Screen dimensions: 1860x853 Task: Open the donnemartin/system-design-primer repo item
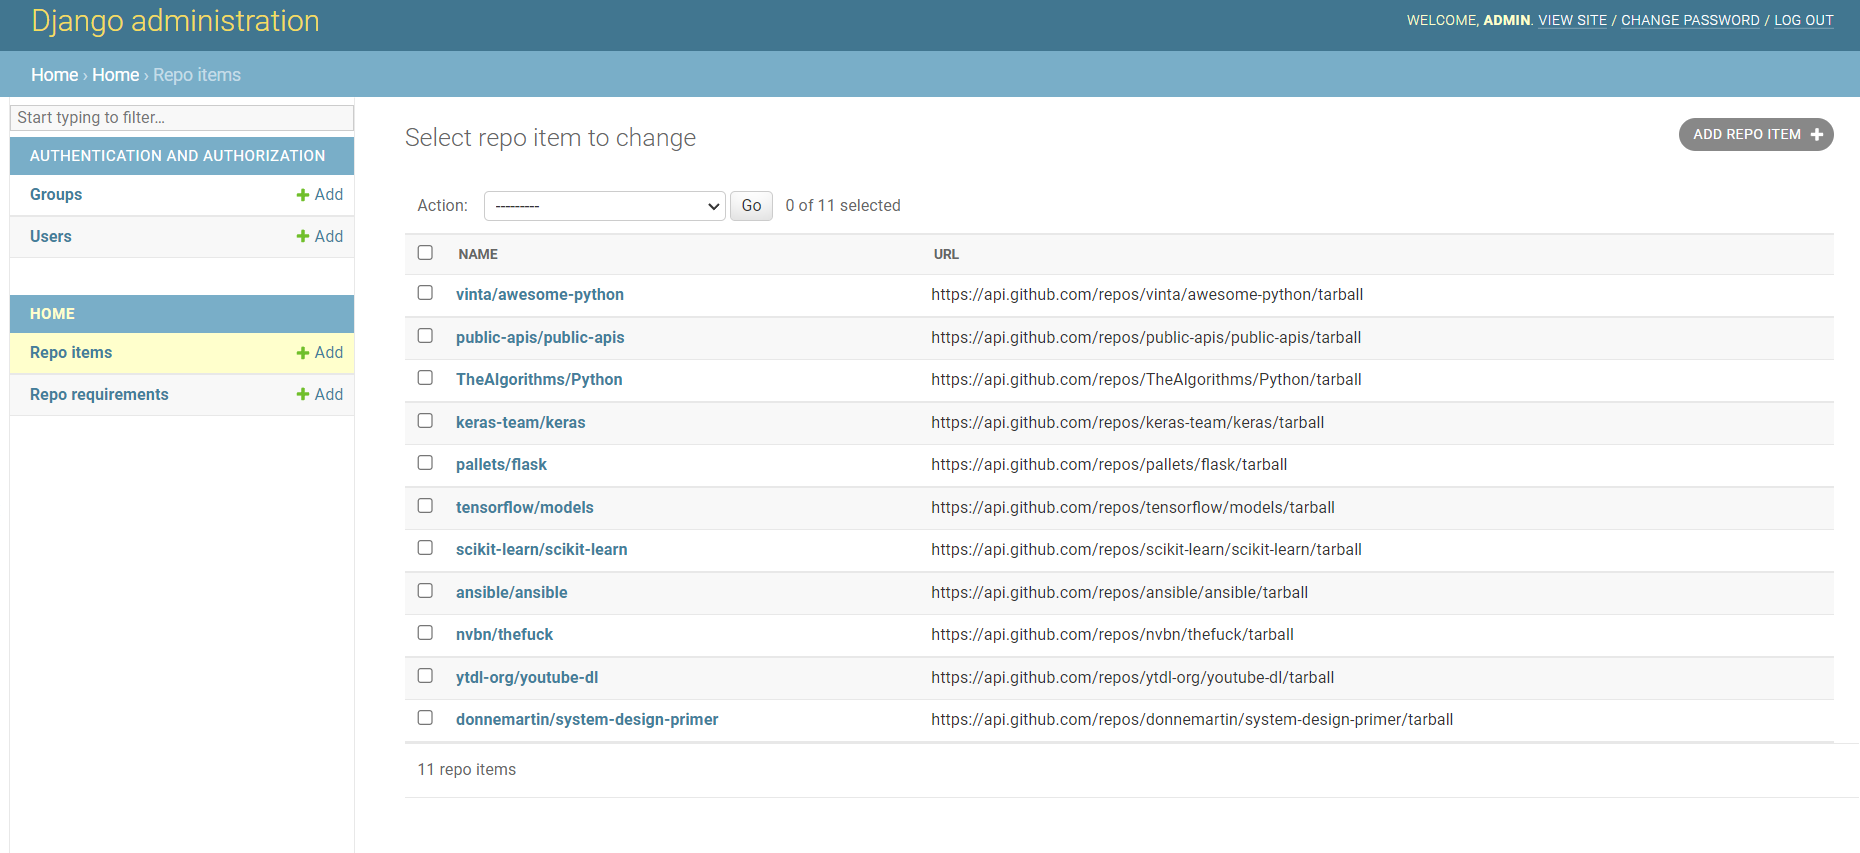click(587, 720)
